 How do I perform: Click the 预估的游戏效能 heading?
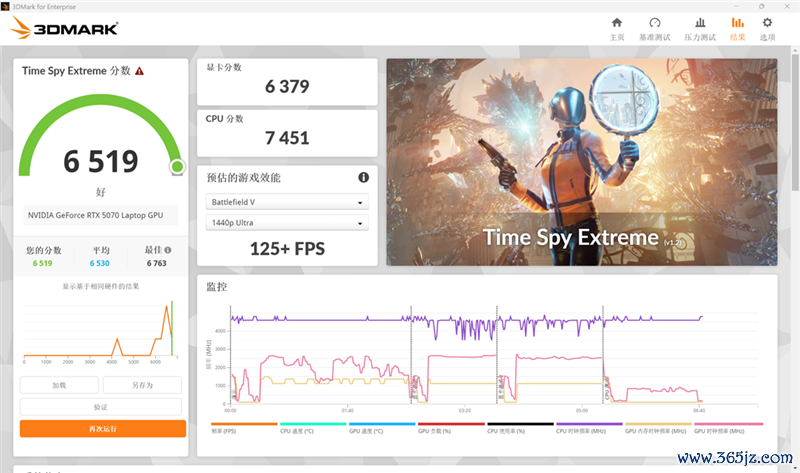243,178
